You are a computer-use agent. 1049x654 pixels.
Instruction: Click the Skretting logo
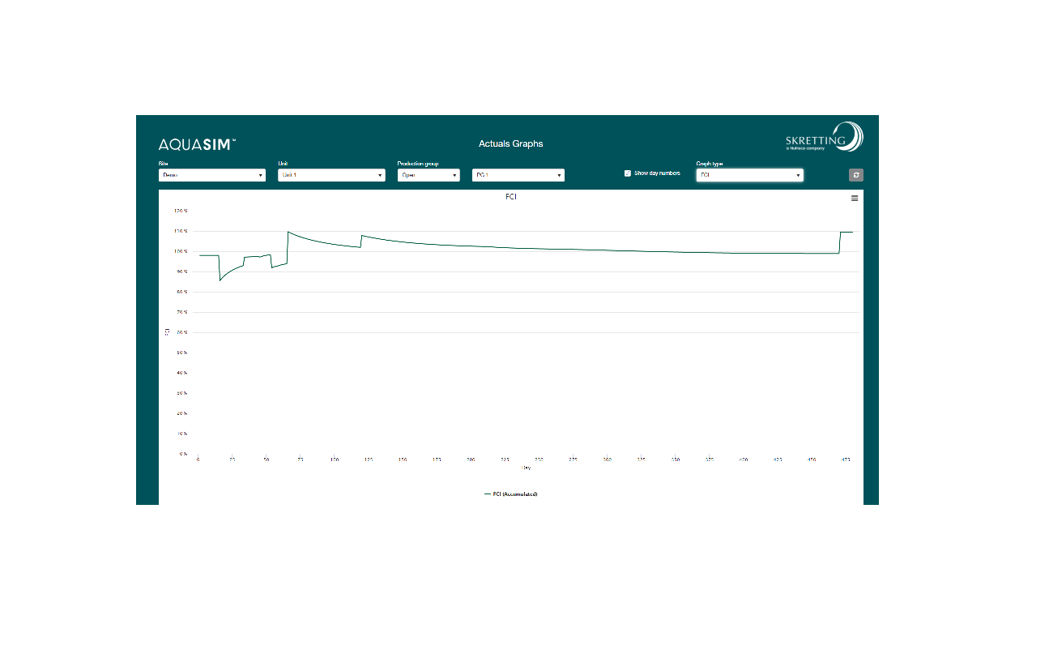(823, 139)
